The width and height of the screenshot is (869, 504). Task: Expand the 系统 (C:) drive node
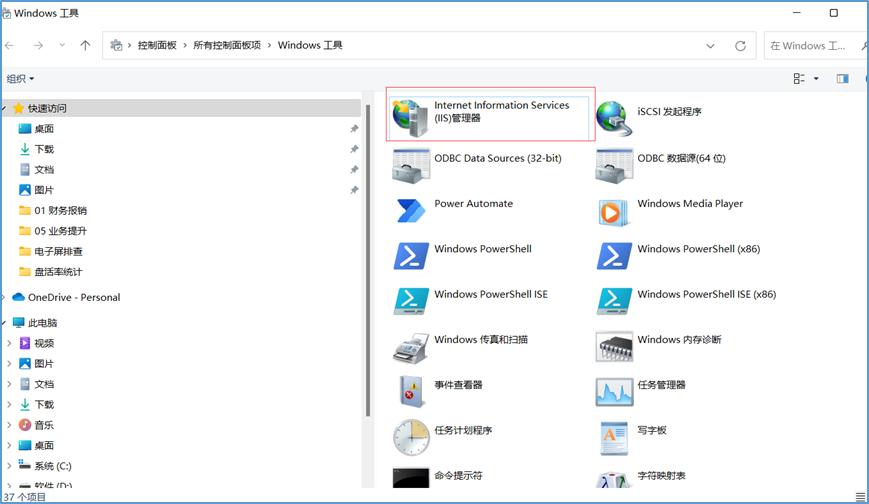click(9, 466)
